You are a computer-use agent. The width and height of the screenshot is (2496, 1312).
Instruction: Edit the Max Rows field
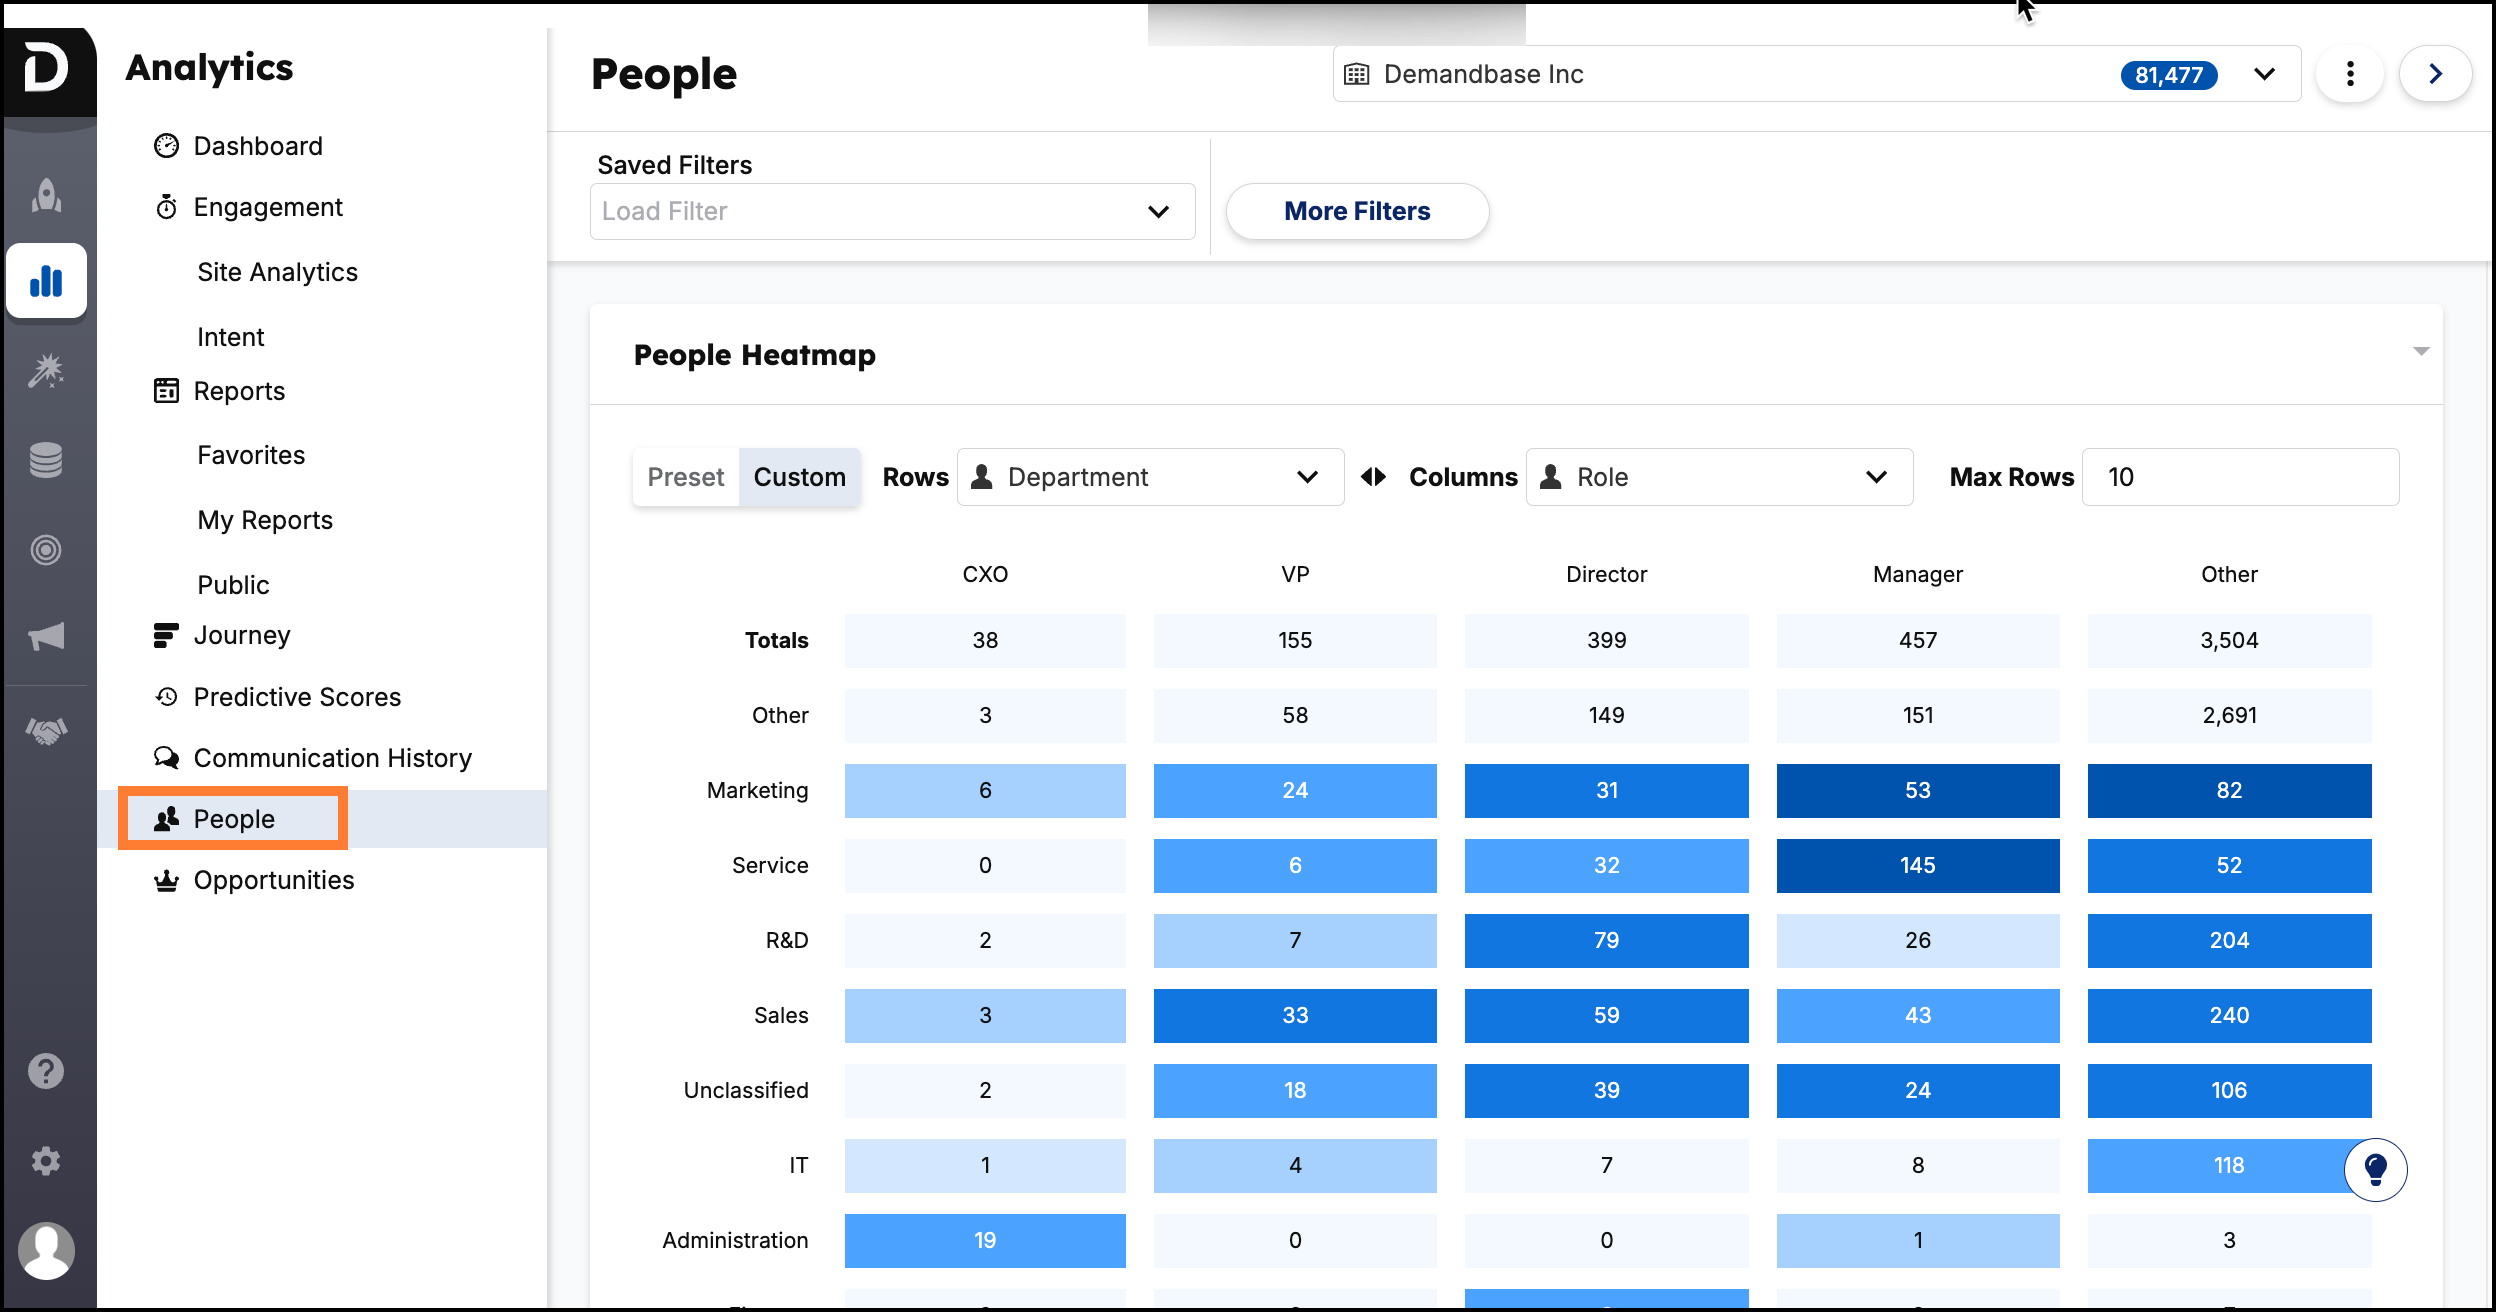click(2240, 477)
